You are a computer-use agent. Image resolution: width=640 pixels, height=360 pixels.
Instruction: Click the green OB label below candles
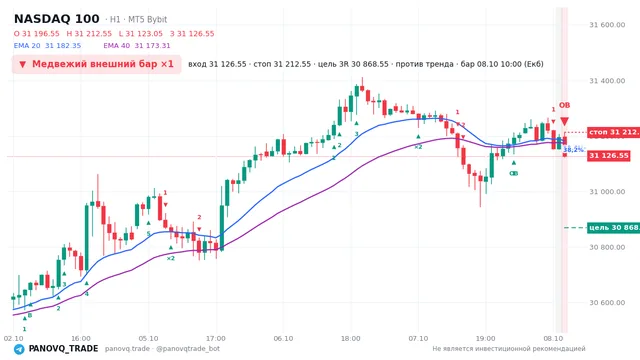tap(513, 173)
